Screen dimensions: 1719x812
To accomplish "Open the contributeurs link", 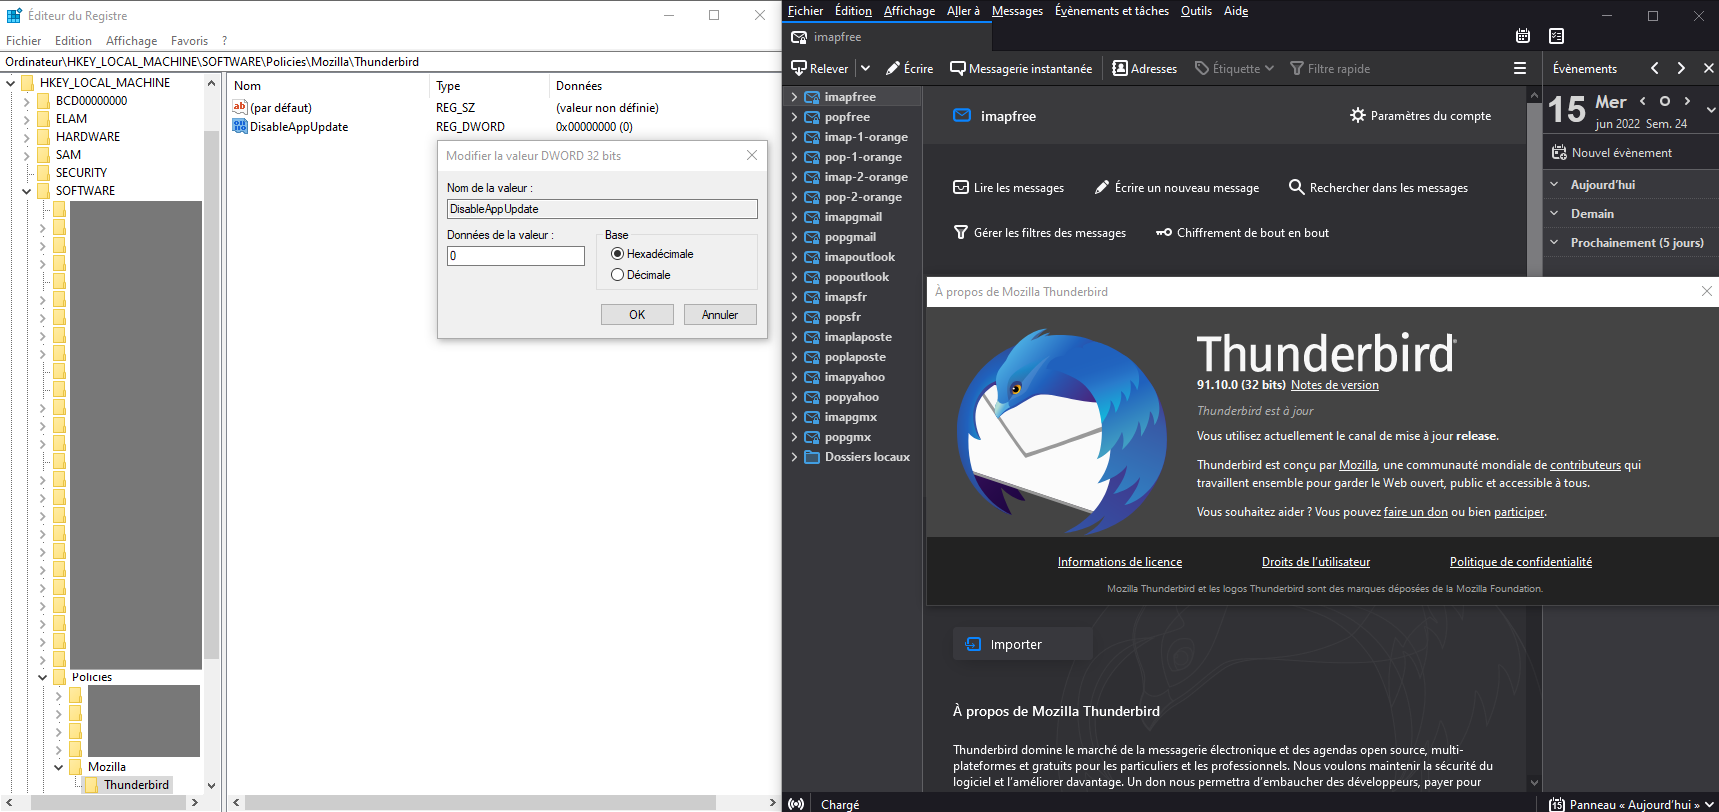I will tap(1585, 465).
